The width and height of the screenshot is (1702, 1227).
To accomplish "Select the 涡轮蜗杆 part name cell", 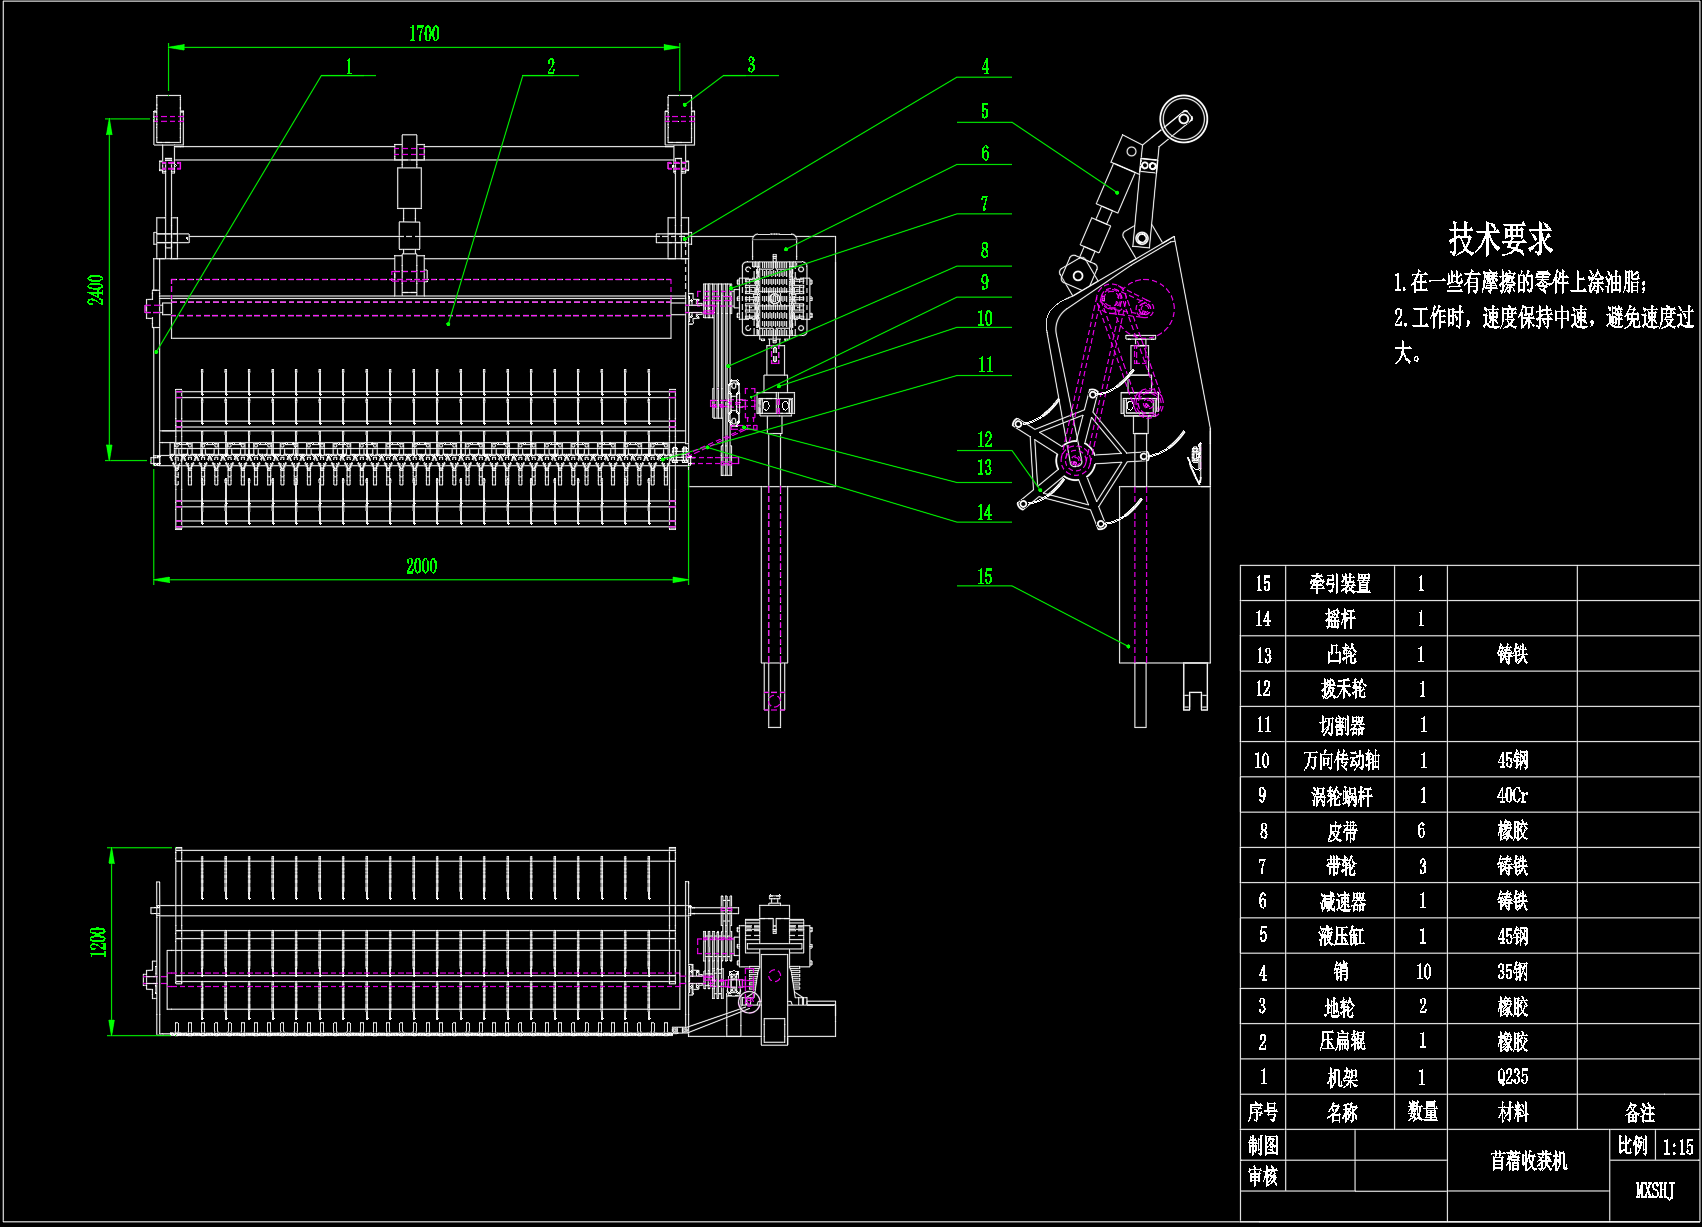I will [x=1341, y=796].
